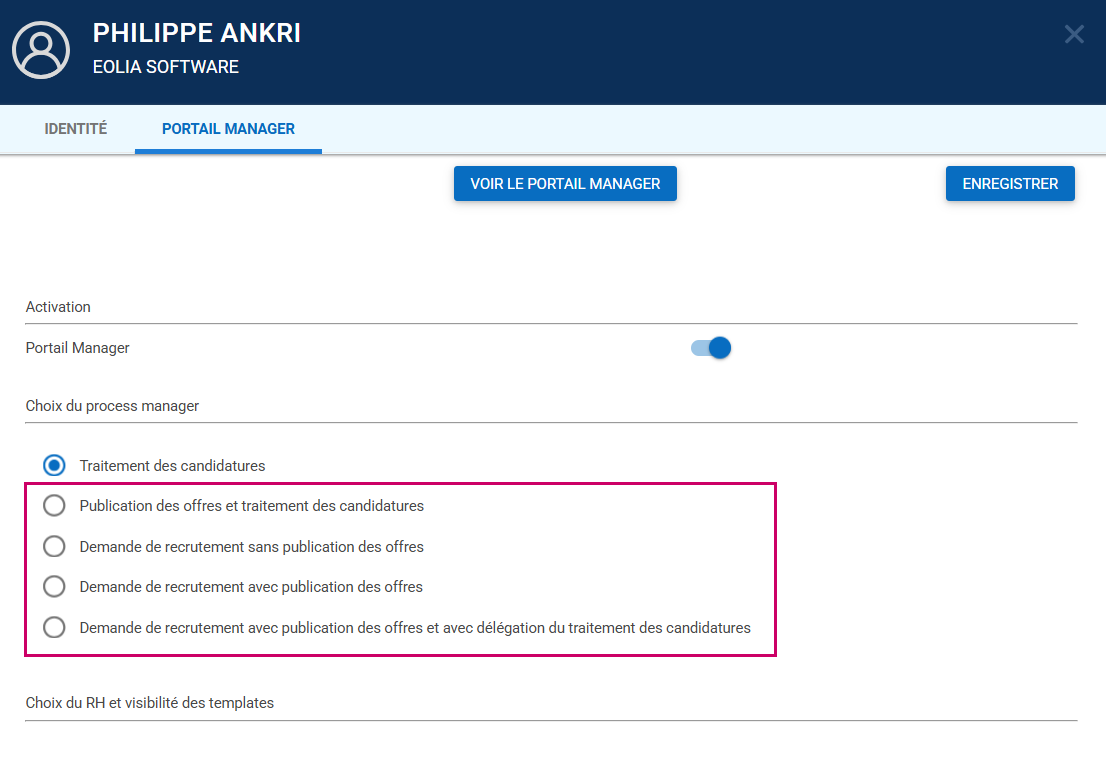Select the Traitement des candidatures radio button

point(54,465)
